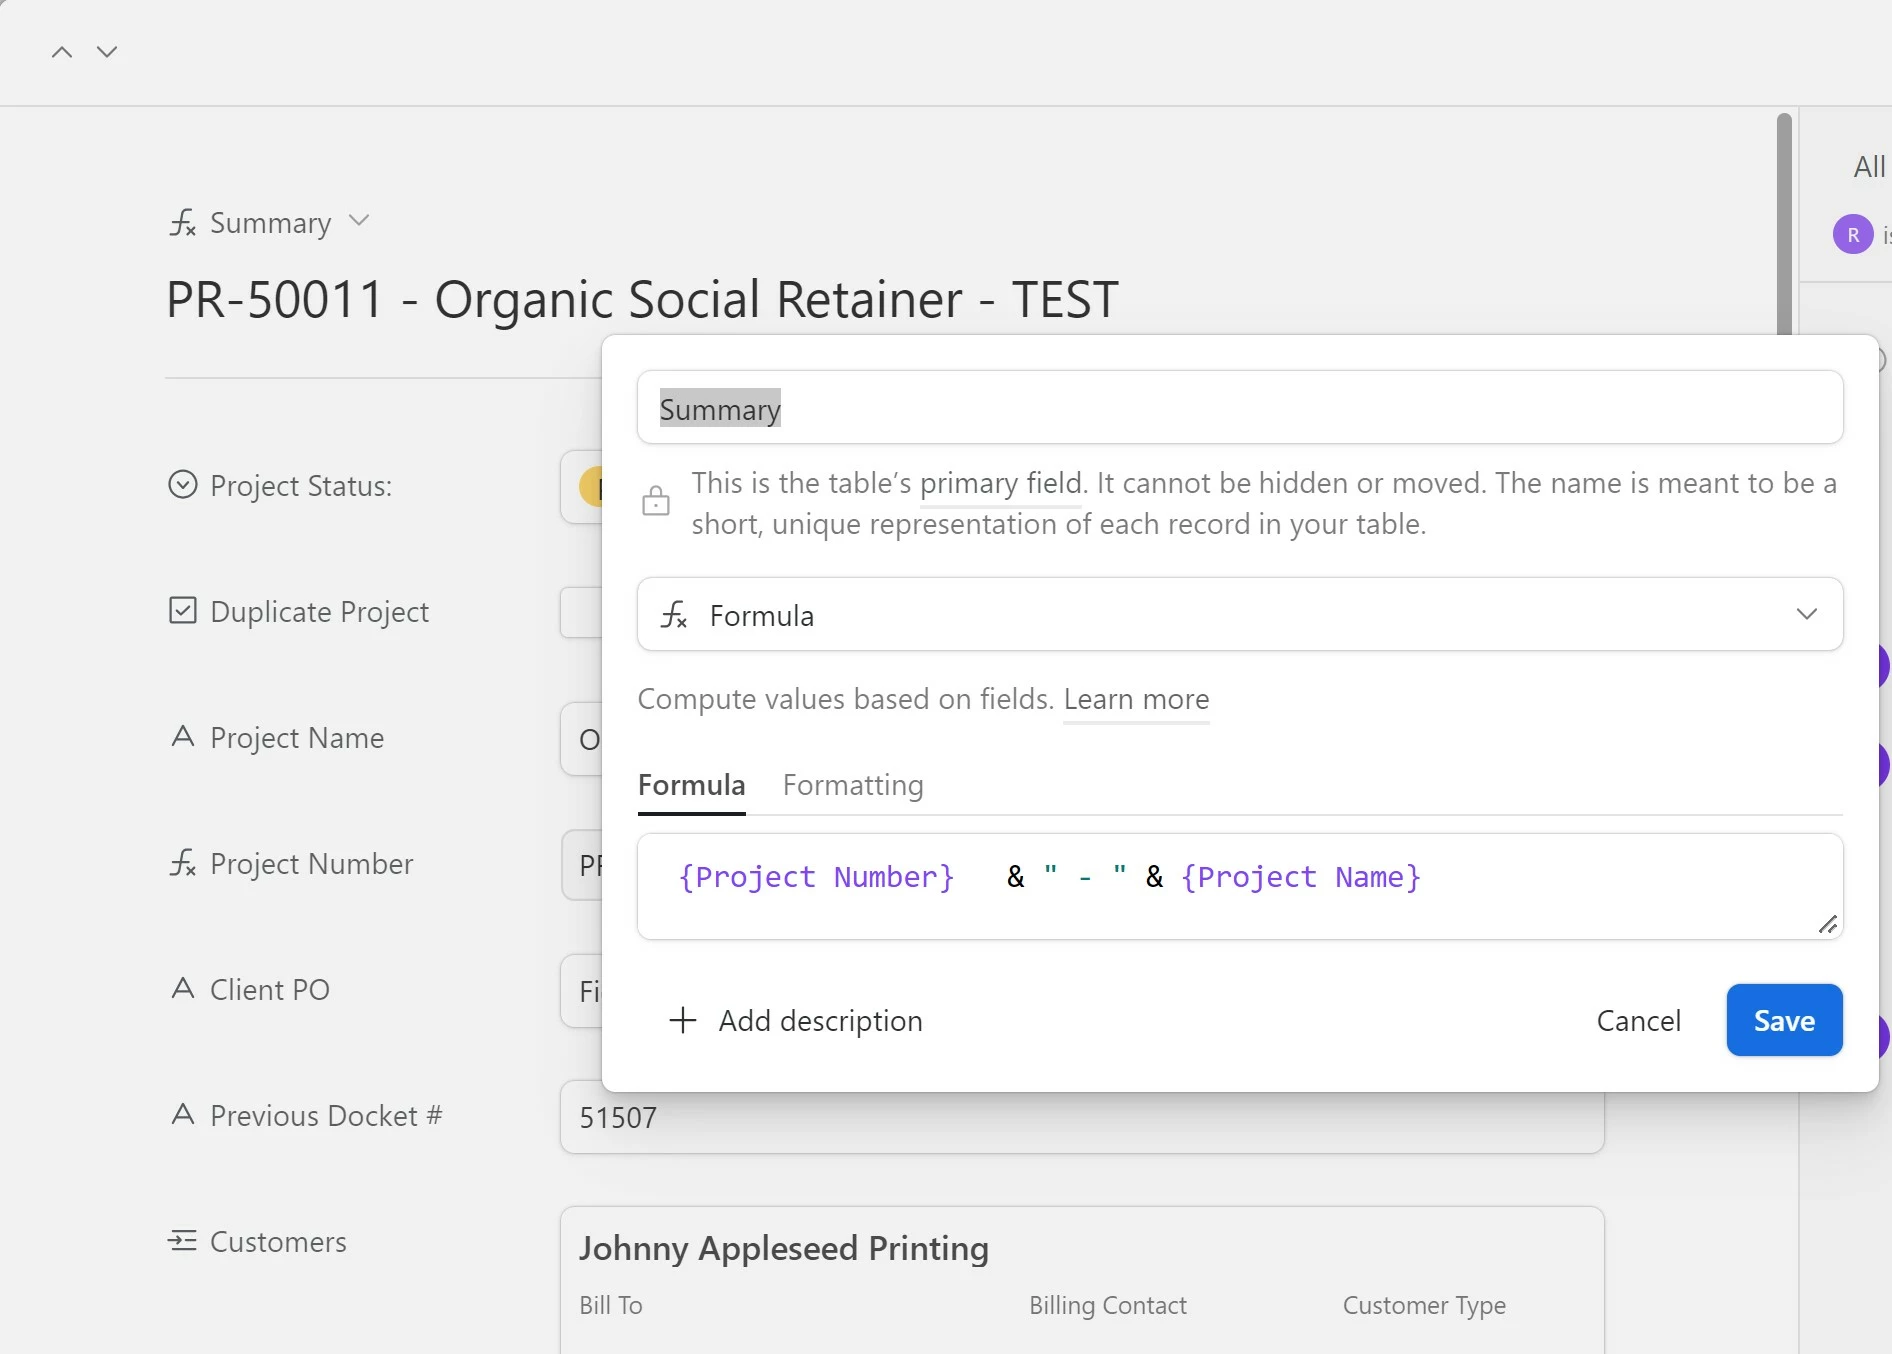
Task: Go to previous record with up chevron
Action: click(62, 52)
